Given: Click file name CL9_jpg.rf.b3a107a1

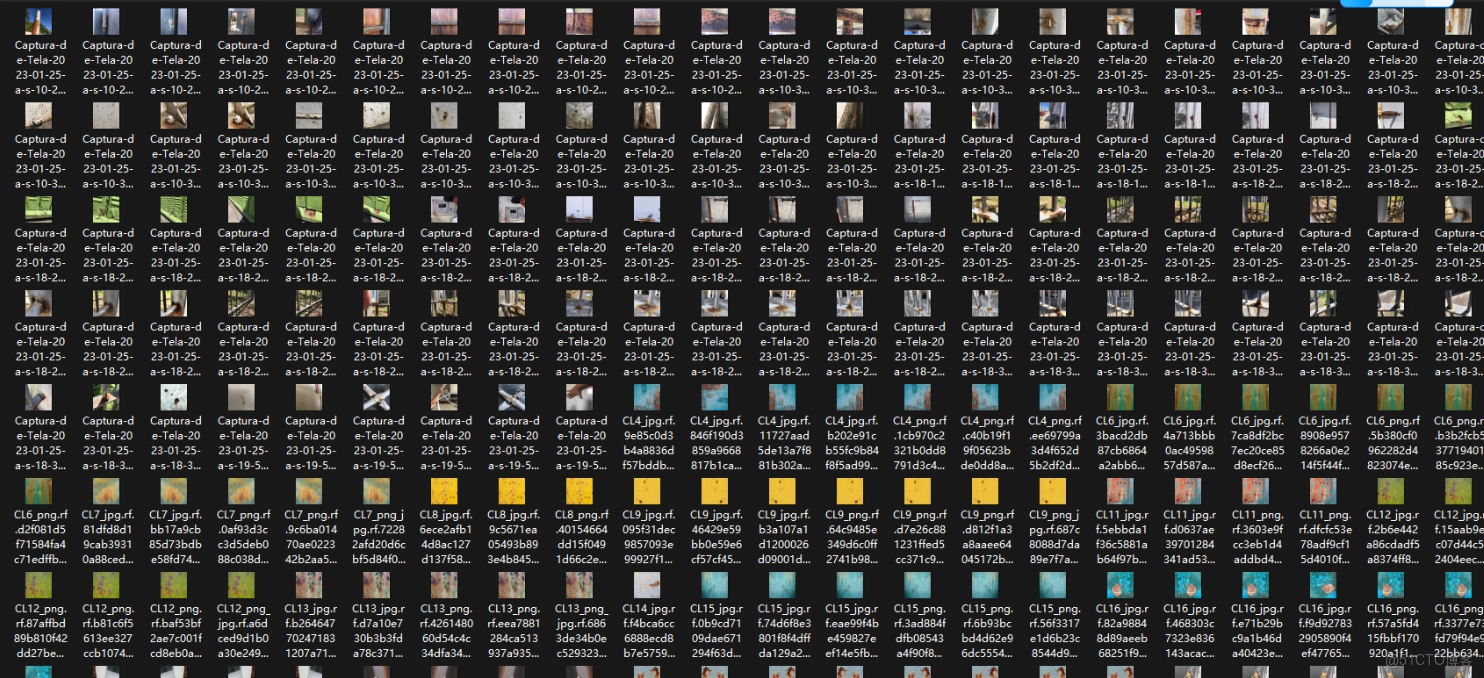Looking at the screenshot, I should coord(784,537).
